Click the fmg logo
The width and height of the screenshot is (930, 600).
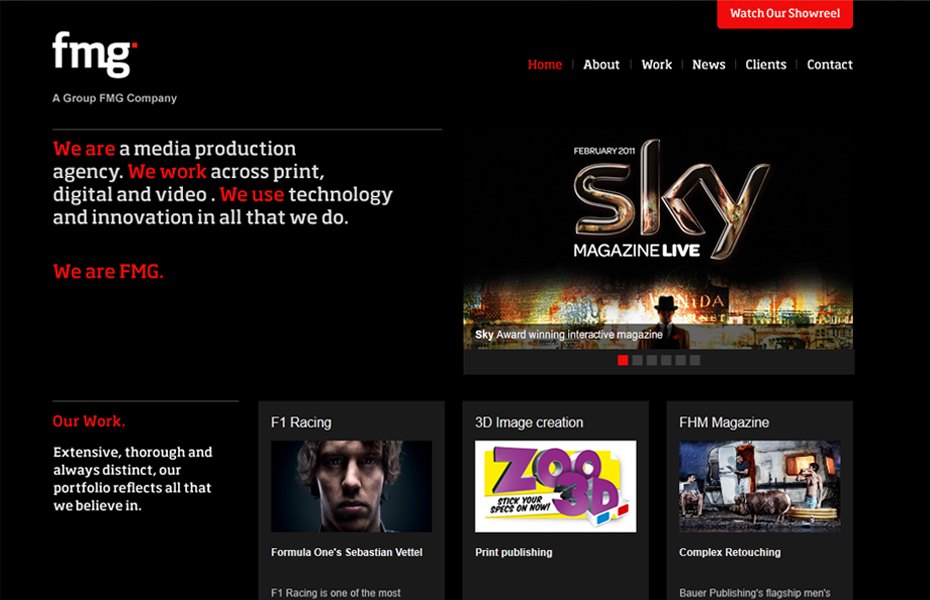tap(95, 55)
